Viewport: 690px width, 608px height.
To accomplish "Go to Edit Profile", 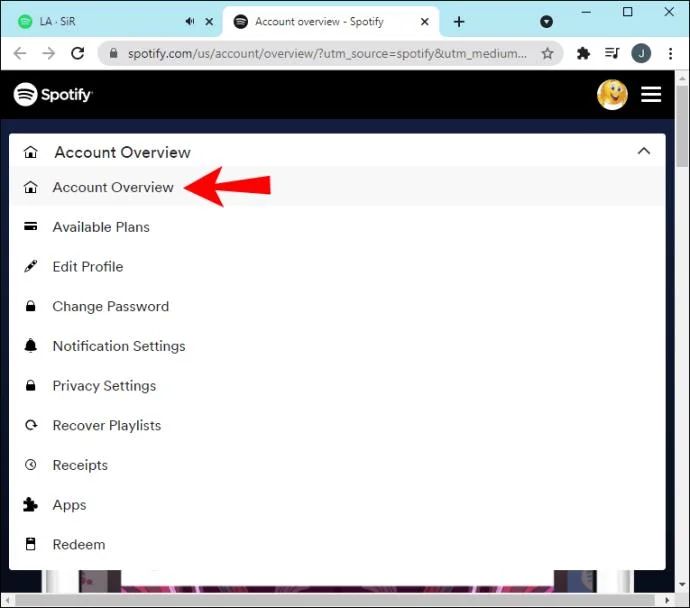I will pos(88,267).
